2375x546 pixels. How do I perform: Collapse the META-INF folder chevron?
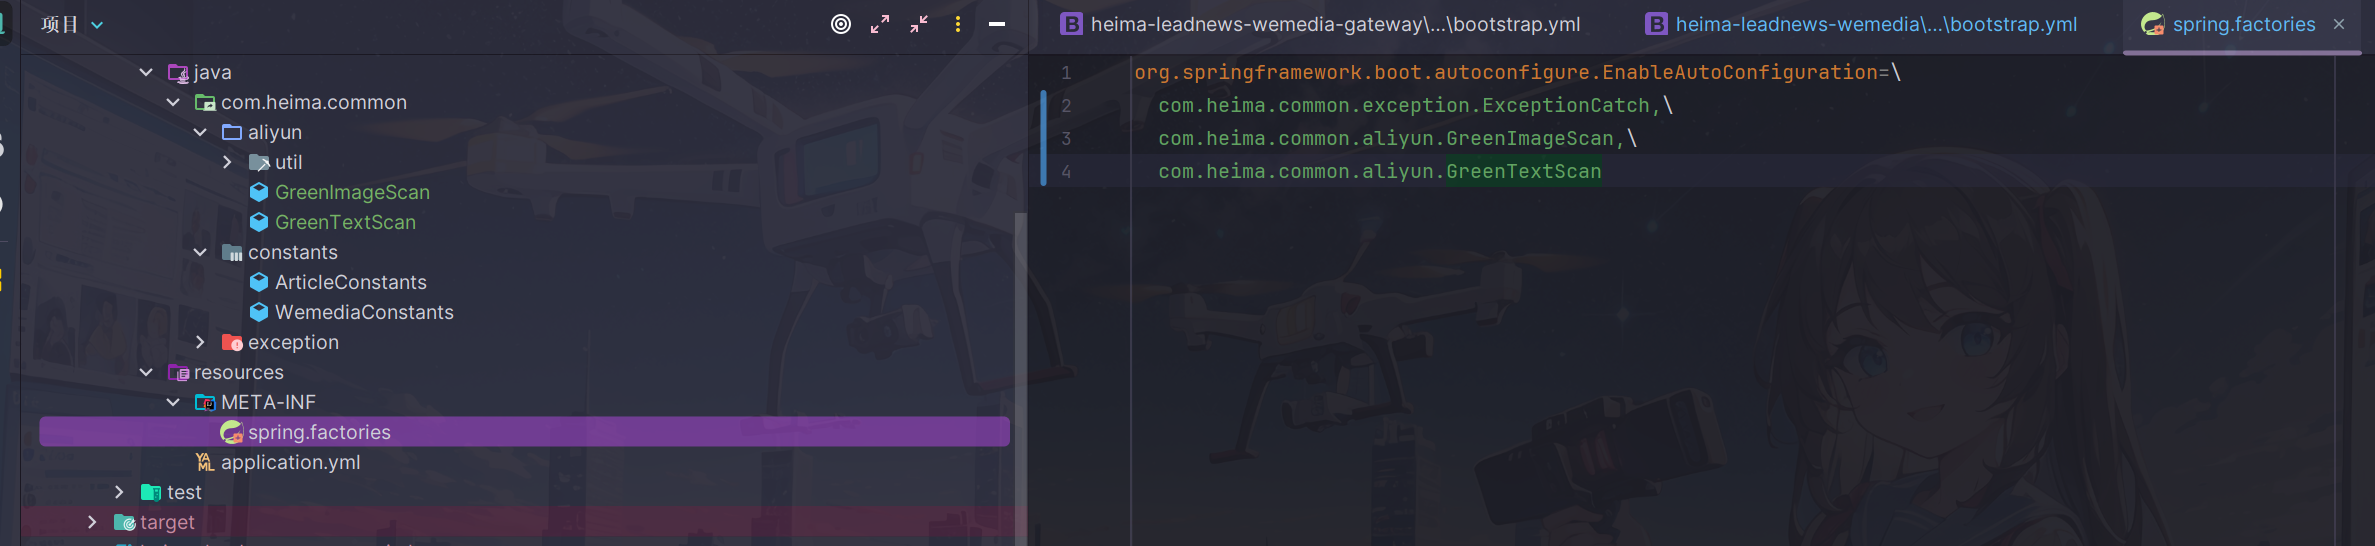pyautogui.click(x=173, y=402)
